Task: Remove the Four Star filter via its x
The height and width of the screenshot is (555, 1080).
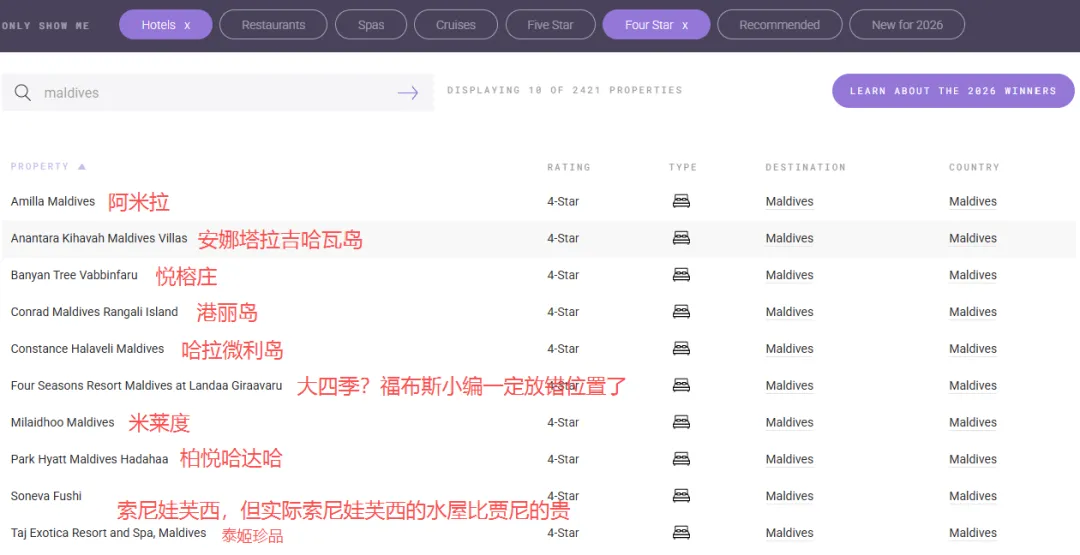Action: pyautogui.click(x=685, y=25)
